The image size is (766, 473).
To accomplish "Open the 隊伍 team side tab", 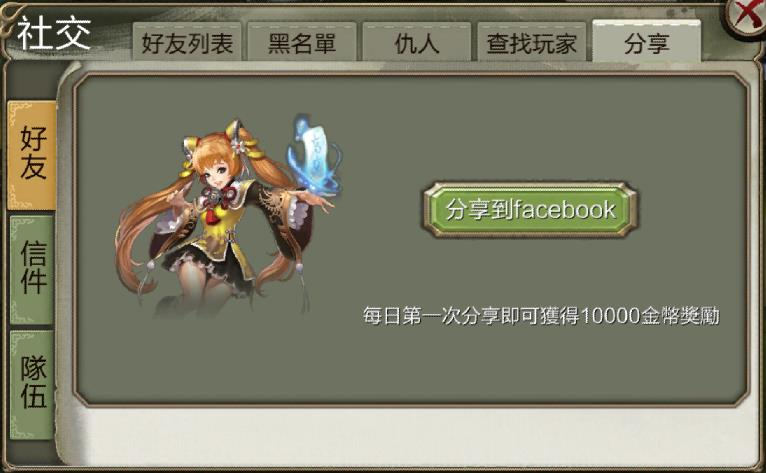I will tap(32, 385).
